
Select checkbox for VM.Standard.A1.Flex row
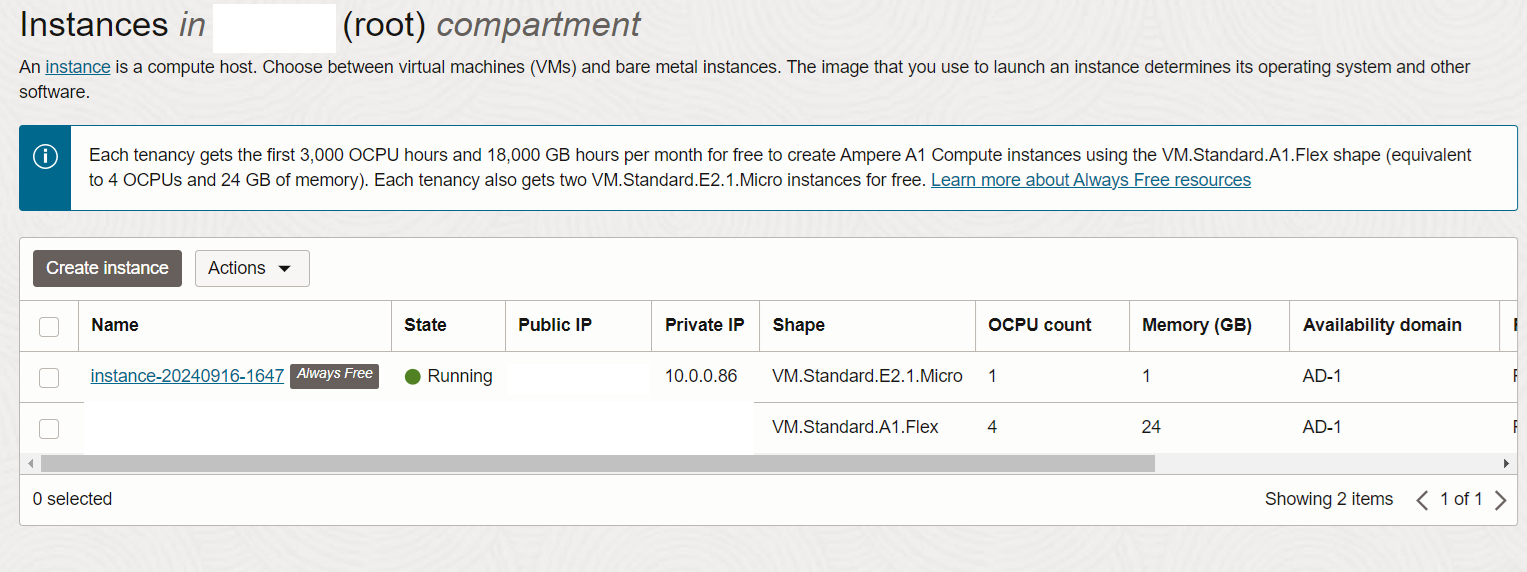point(49,428)
